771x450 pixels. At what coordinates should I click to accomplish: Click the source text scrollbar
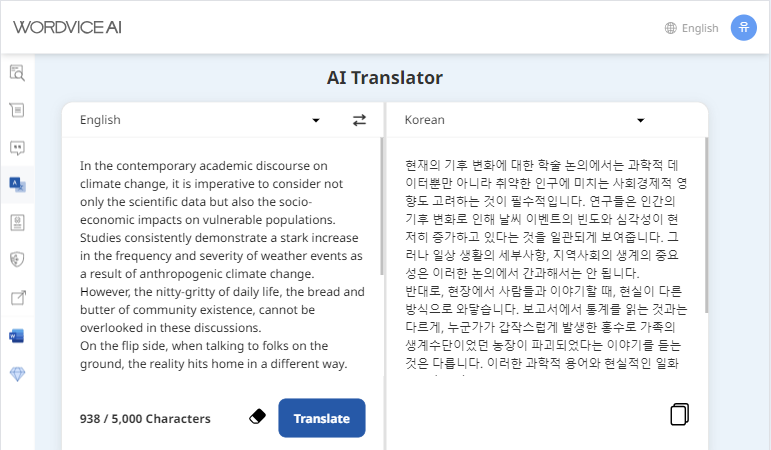tap(381, 210)
